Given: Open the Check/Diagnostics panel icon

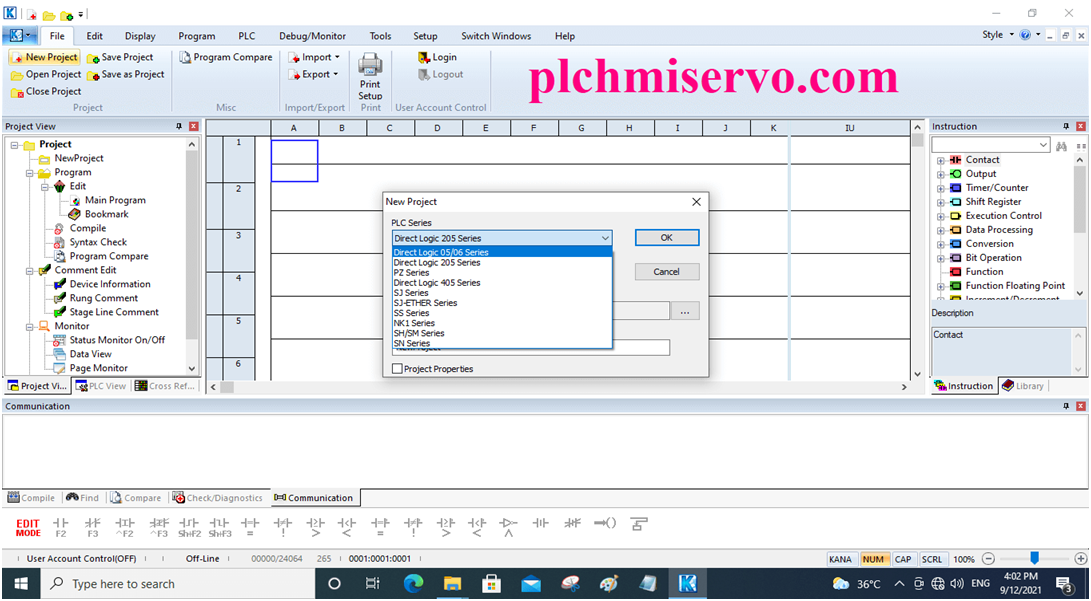Looking at the screenshot, I should tap(218, 497).
